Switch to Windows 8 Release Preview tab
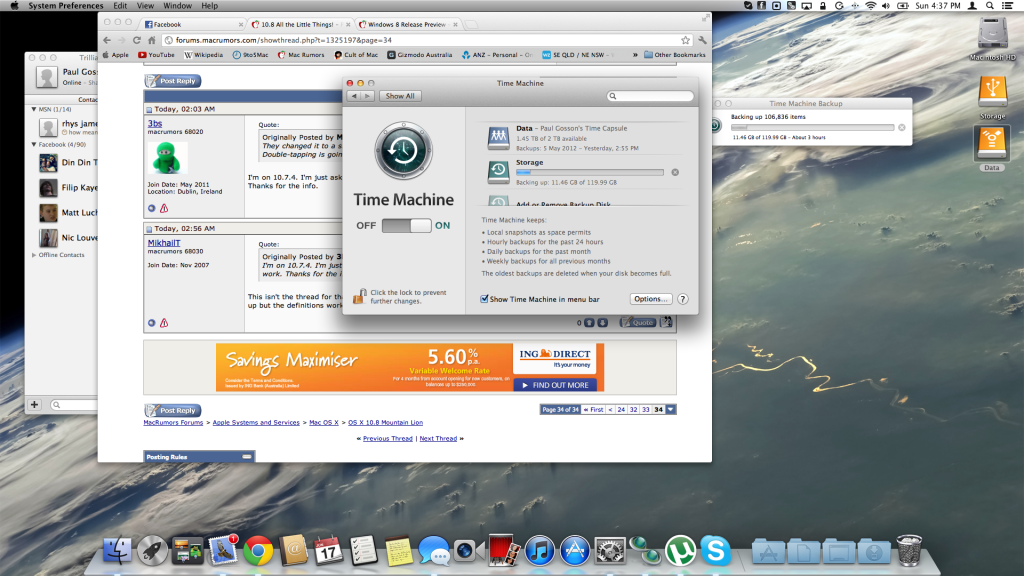The height and width of the screenshot is (576, 1024). point(408,24)
